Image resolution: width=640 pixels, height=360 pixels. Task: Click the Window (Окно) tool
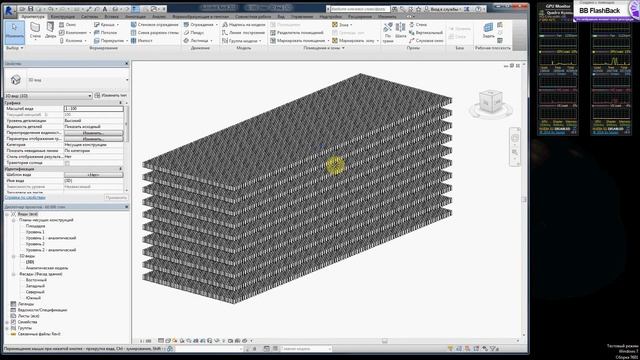[x=68, y=24]
